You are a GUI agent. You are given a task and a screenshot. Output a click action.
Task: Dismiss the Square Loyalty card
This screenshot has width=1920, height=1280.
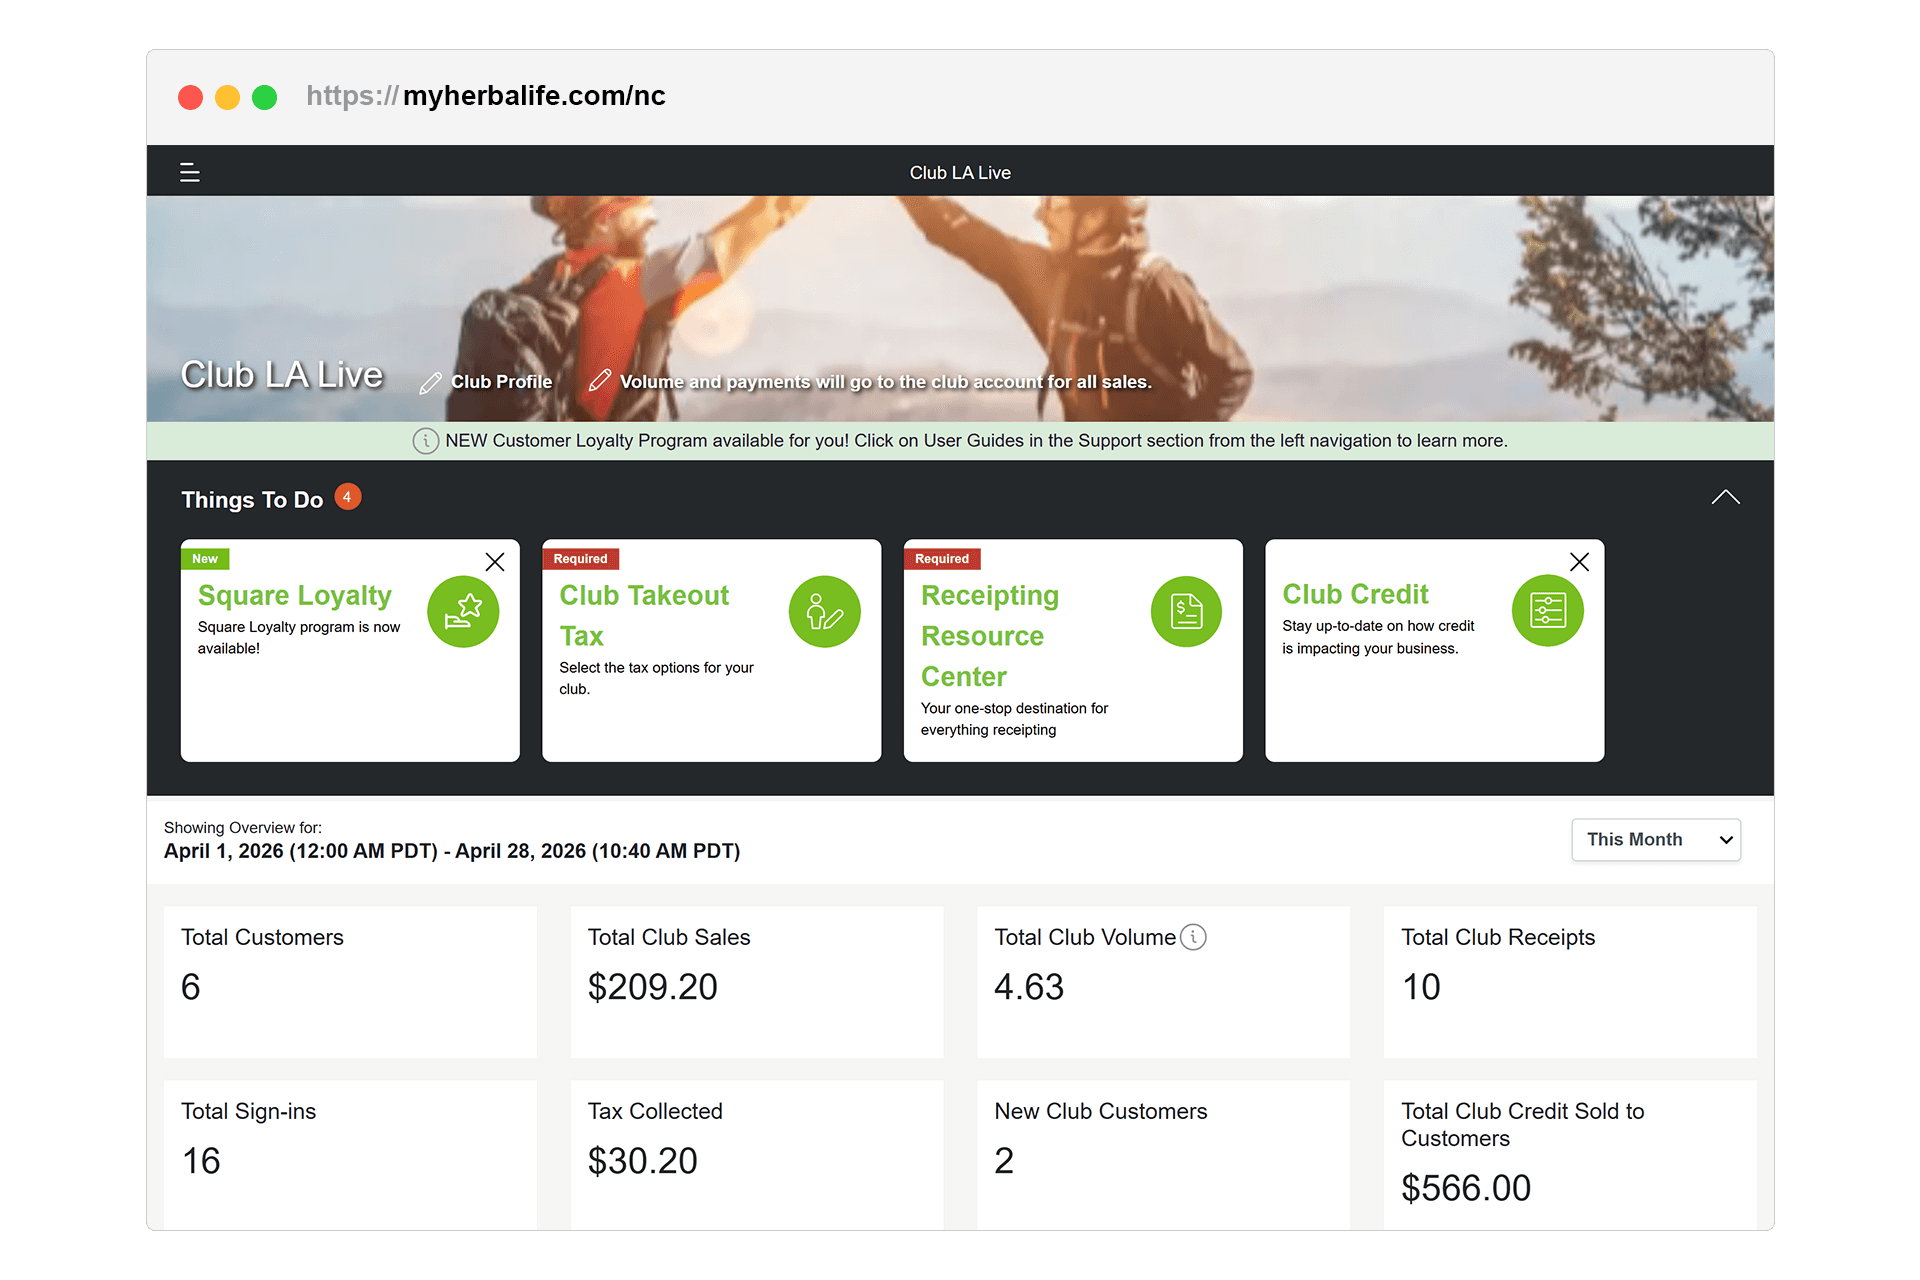click(494, 562)
